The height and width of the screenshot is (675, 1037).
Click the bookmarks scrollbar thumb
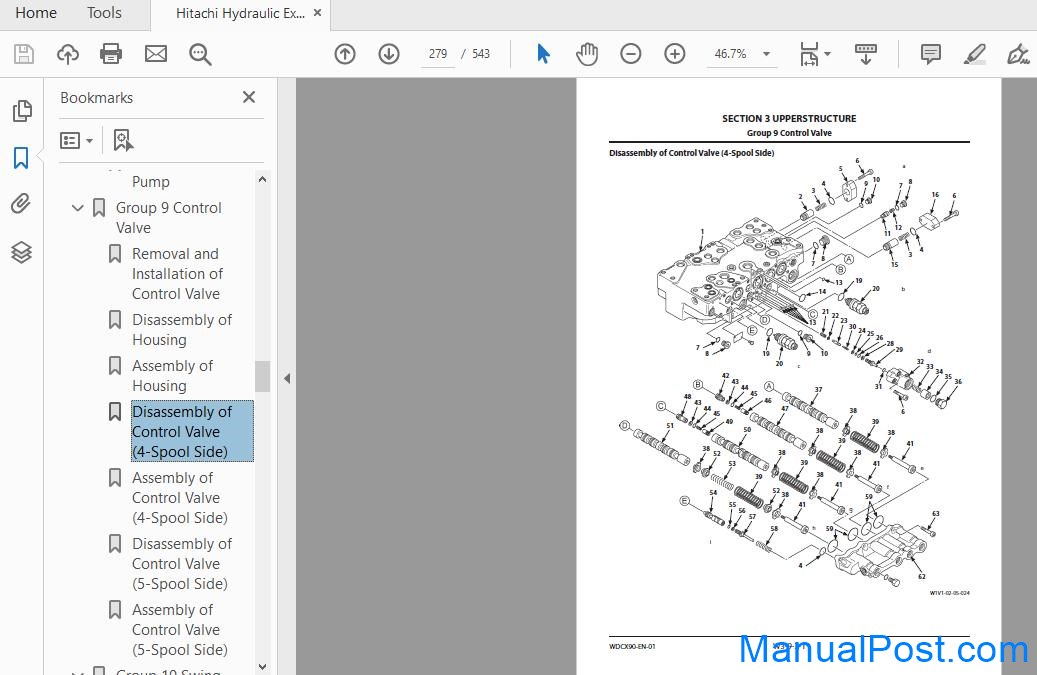coord(262,376)
